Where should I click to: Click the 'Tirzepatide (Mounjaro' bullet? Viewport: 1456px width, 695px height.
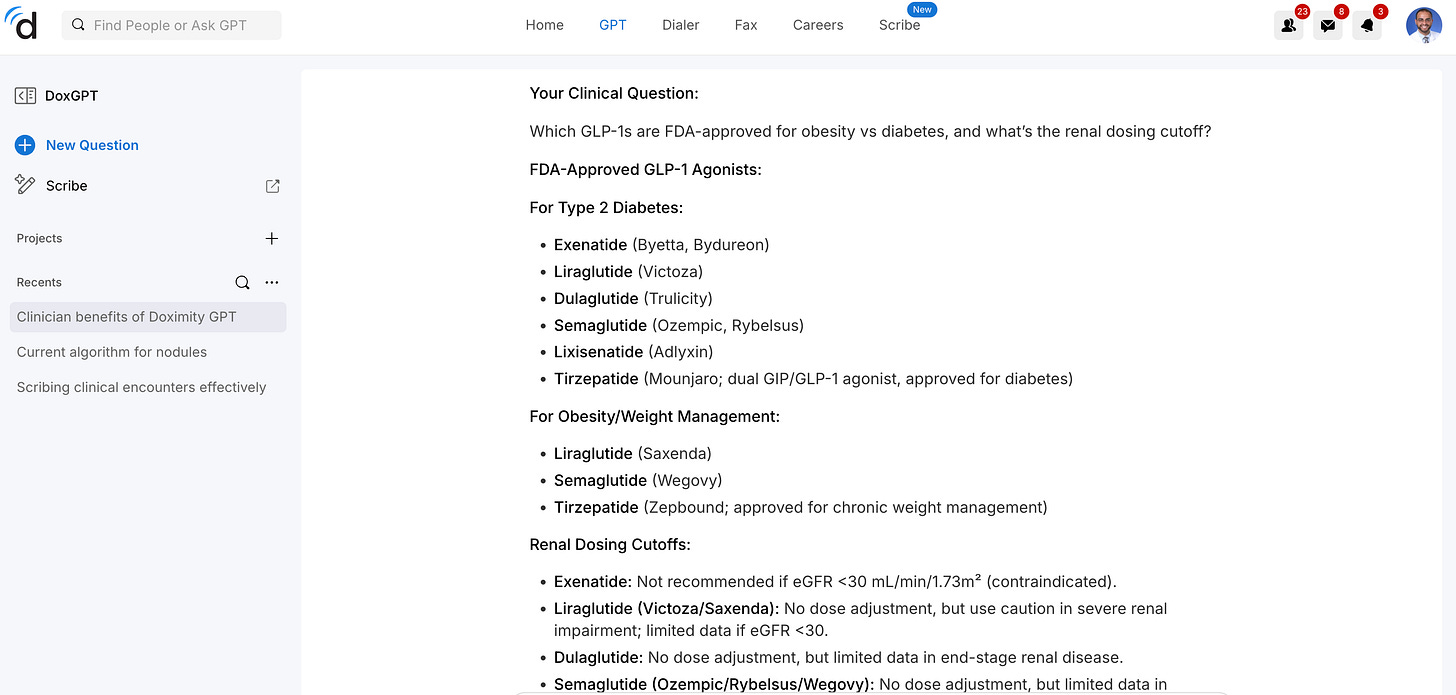pyautogui.click(x=813, y=379)
